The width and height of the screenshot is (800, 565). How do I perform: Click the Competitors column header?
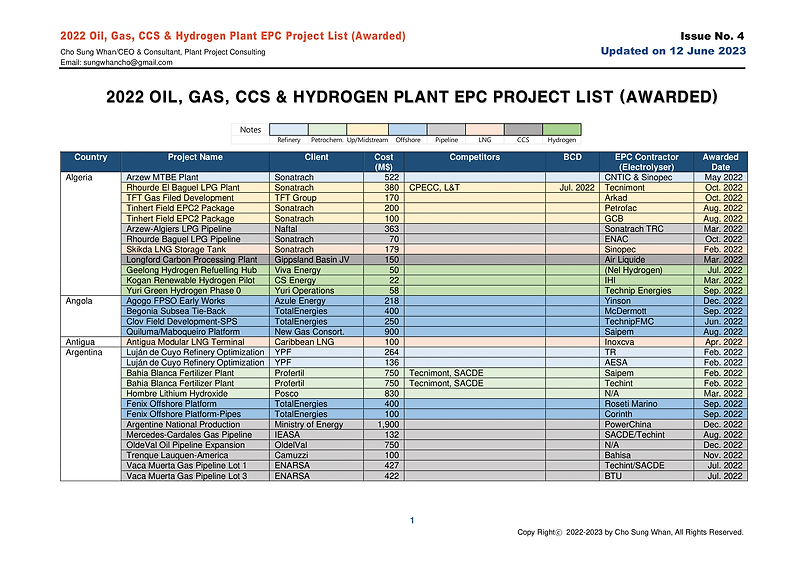tap(474, 162)
